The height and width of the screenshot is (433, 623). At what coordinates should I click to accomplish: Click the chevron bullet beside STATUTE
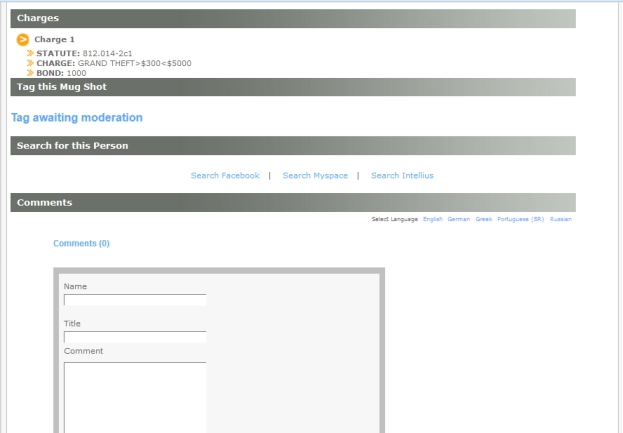tap(30, 53)
